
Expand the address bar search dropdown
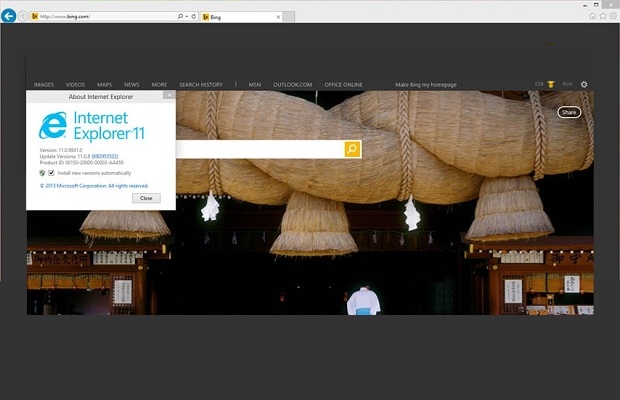tap(187, 17)
